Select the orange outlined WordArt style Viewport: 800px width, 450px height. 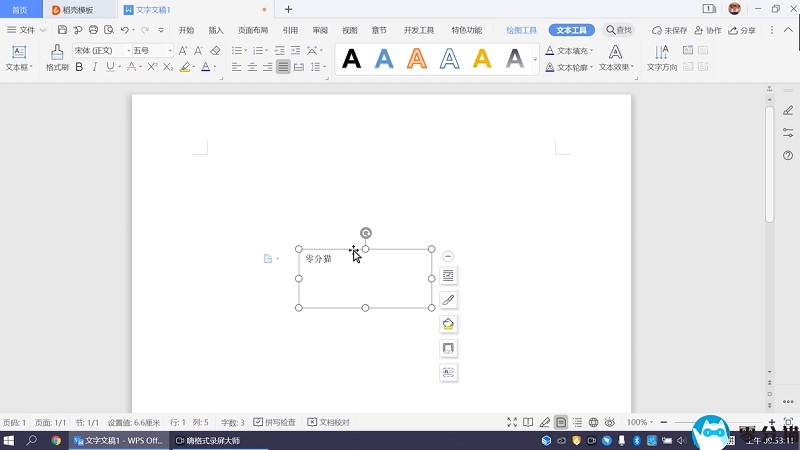point(416,59)
